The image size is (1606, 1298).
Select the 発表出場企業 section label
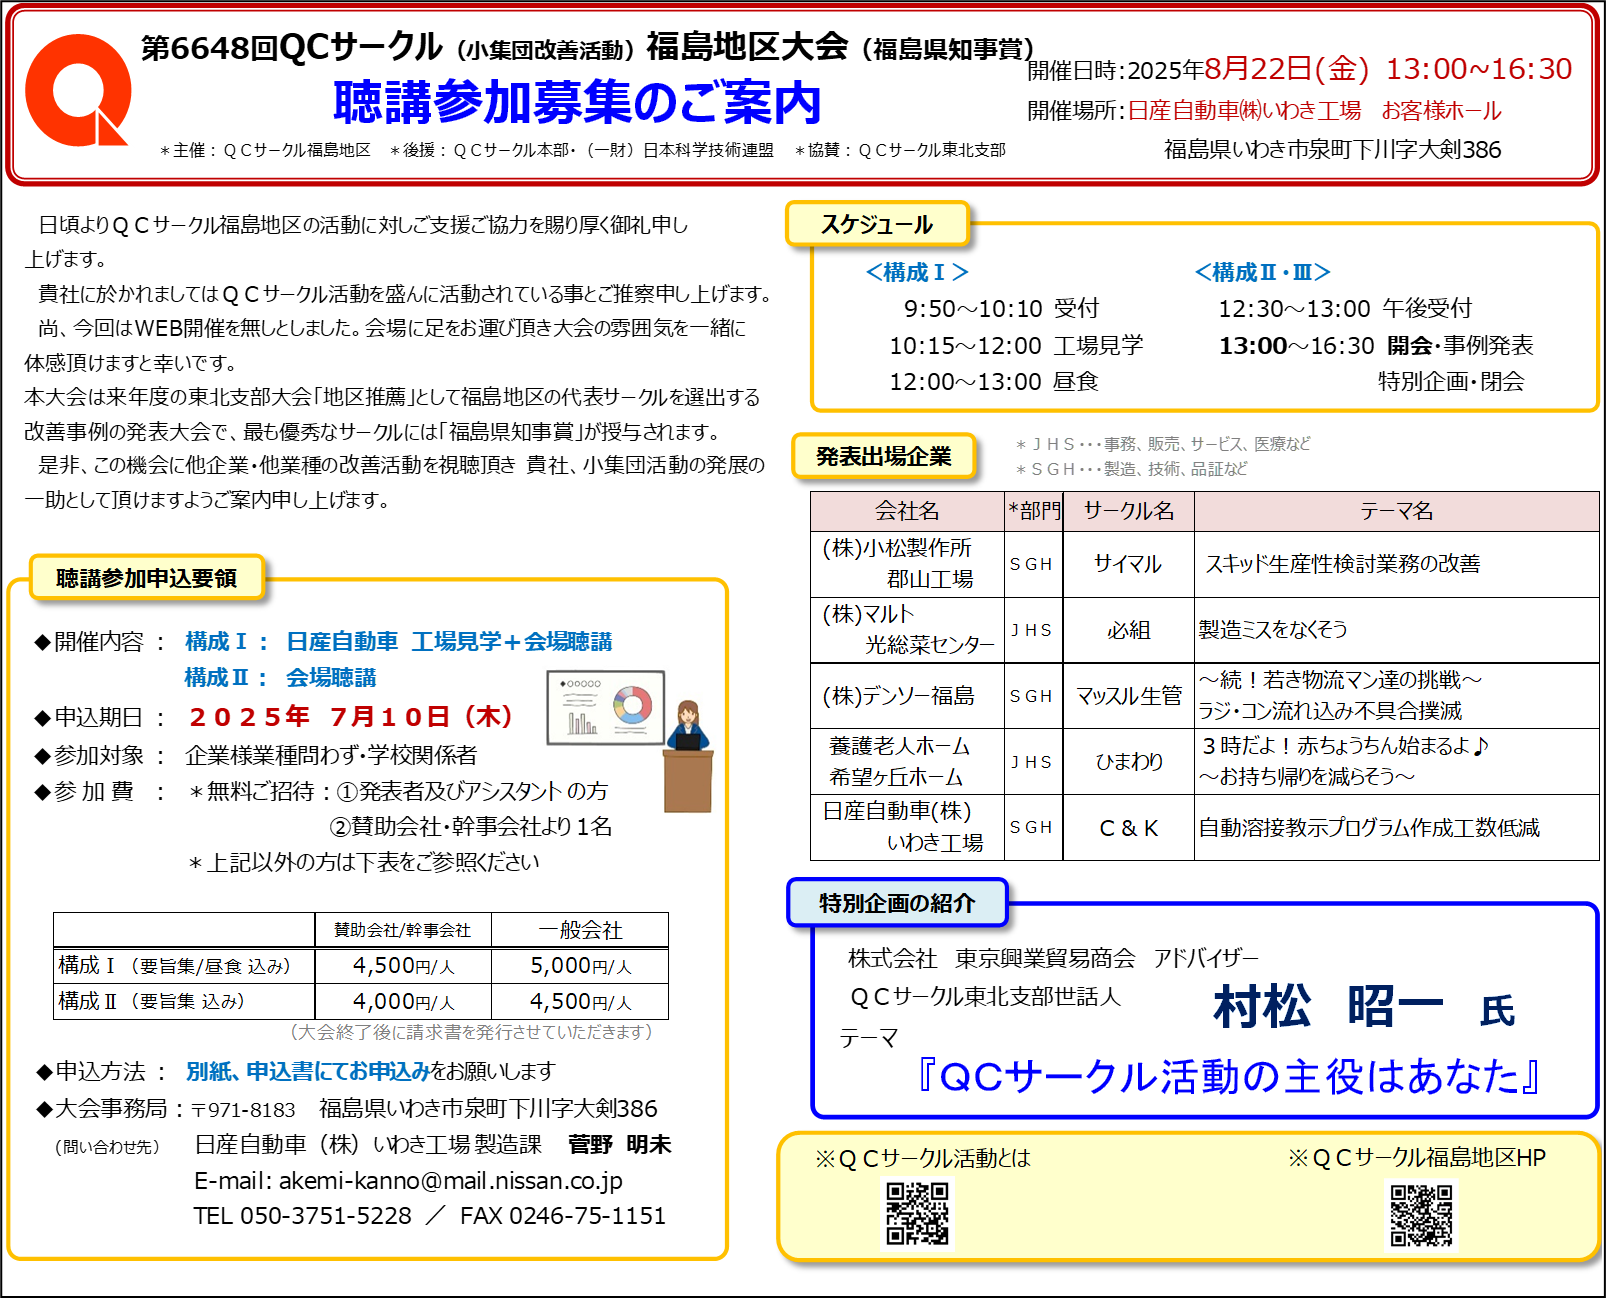(x=884, y=456)
